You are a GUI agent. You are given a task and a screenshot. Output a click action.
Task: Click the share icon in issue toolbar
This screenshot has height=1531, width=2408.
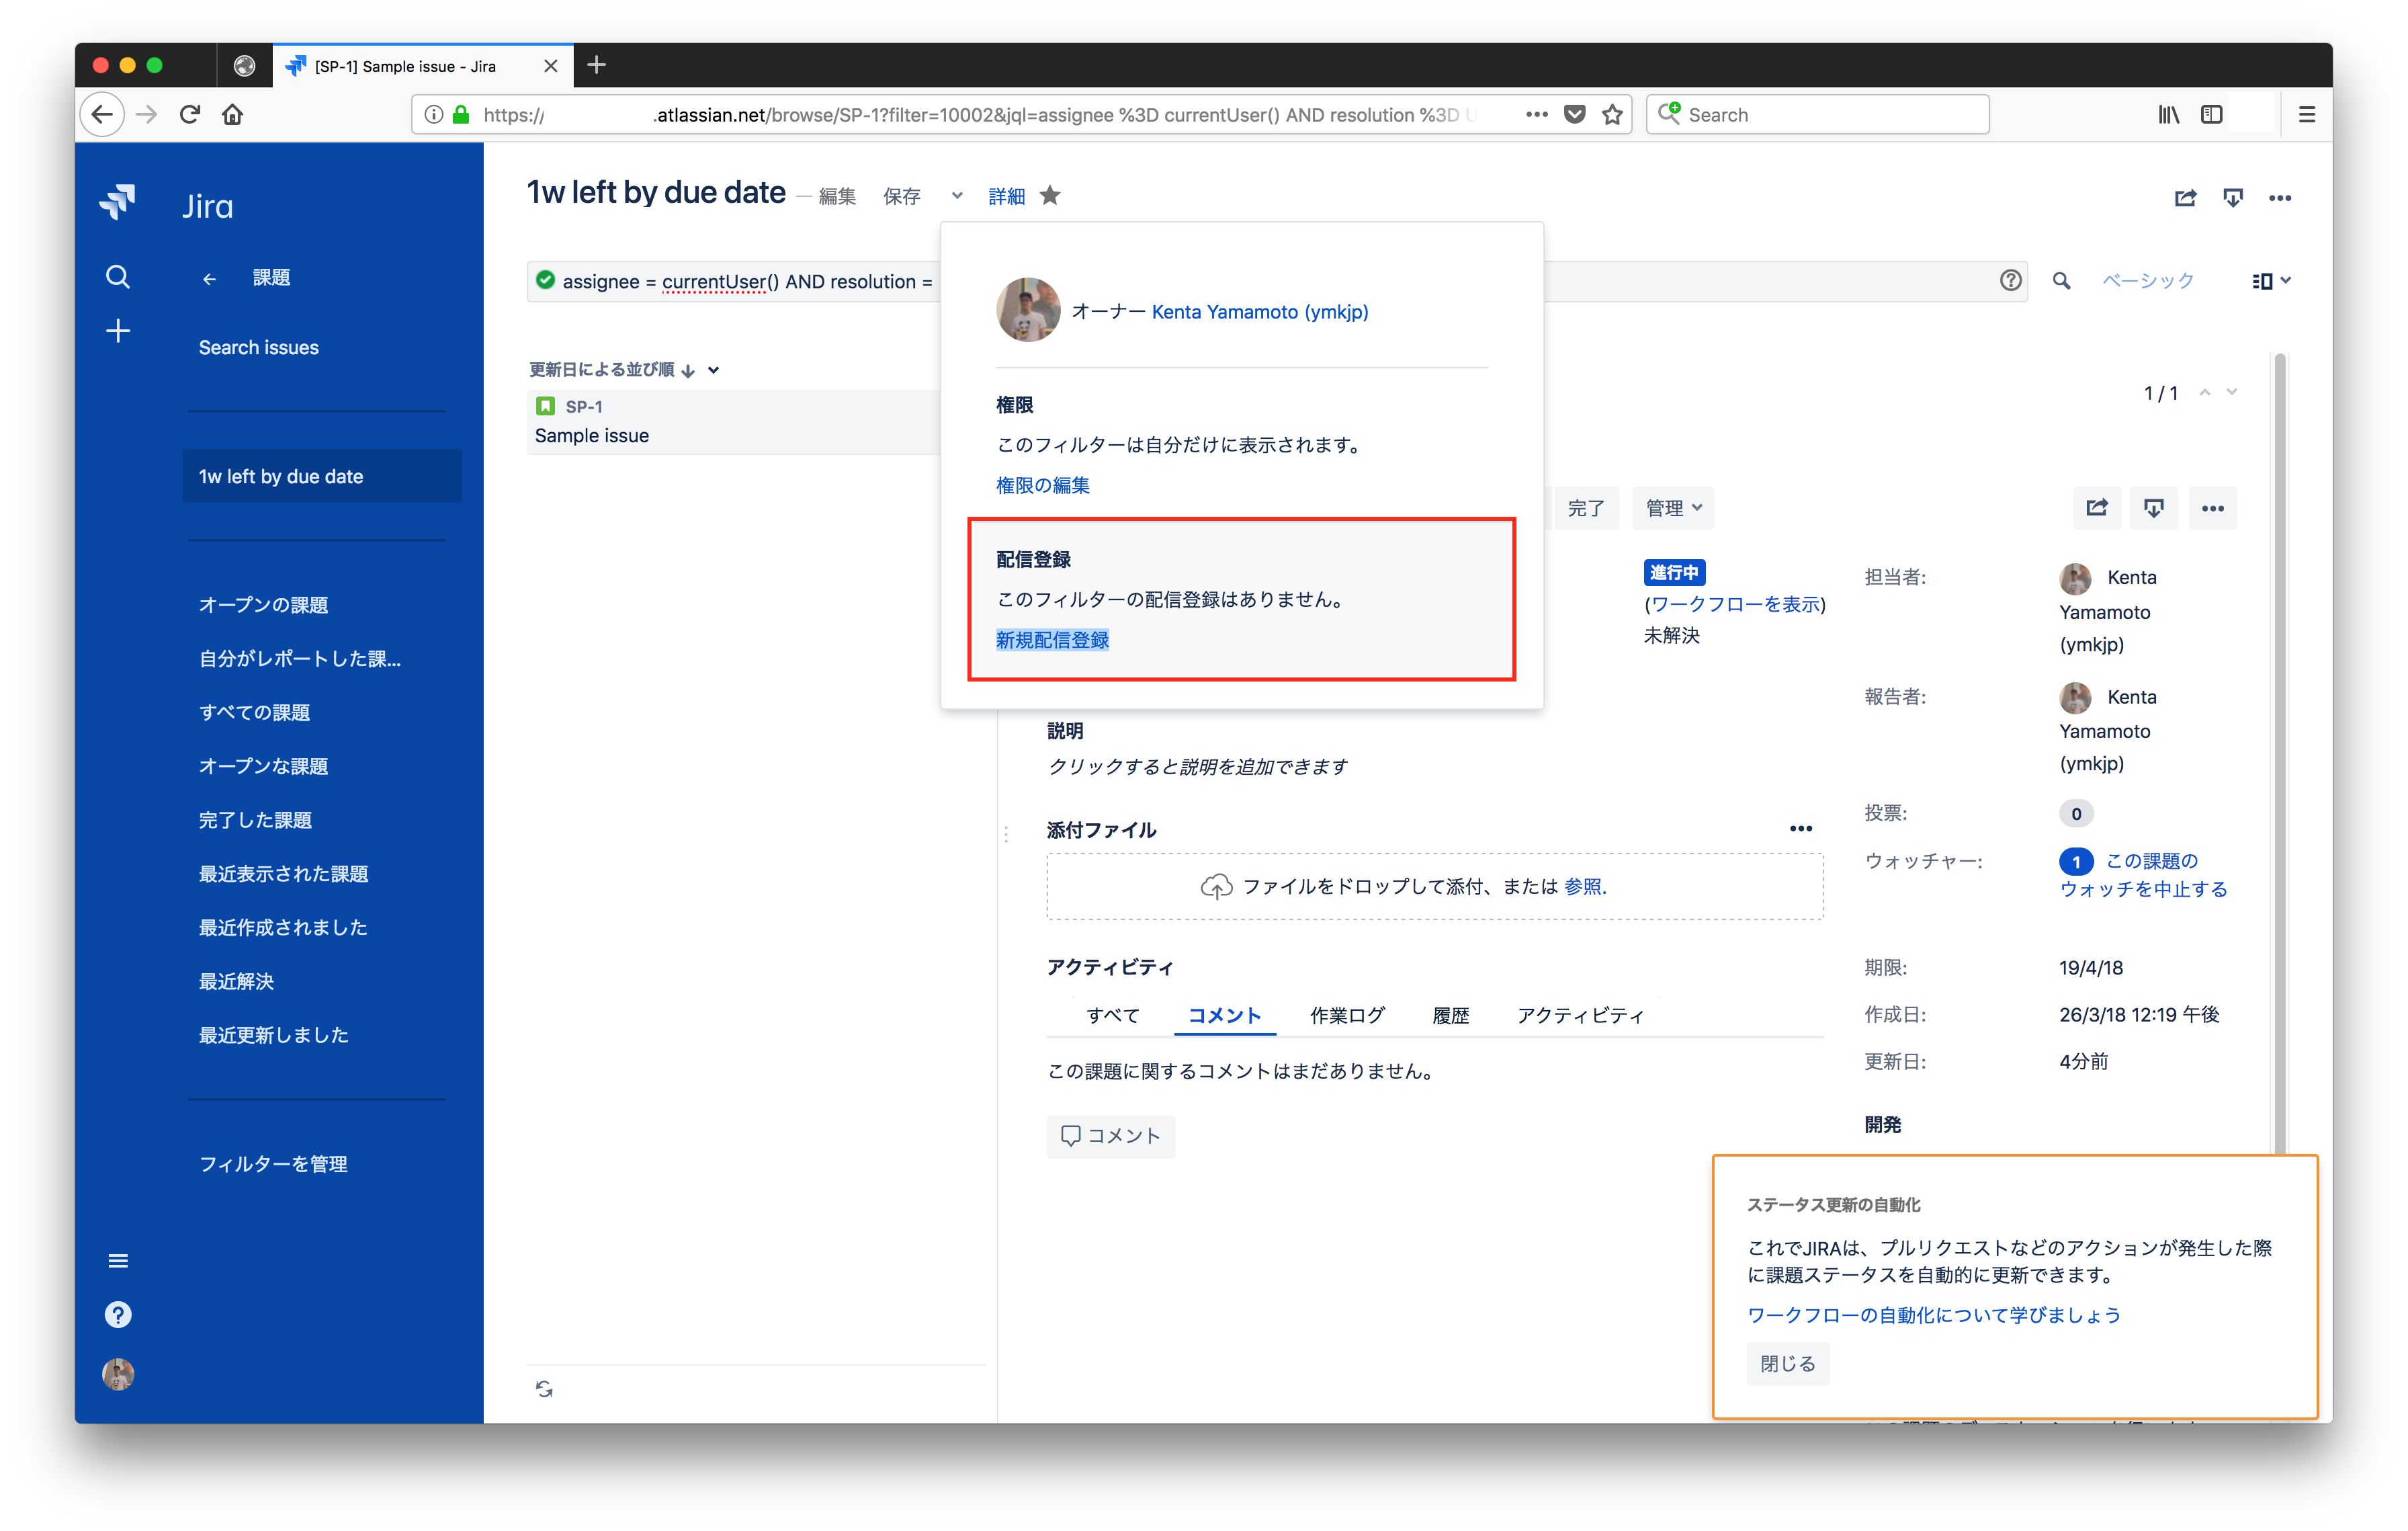coord(2097,508)
